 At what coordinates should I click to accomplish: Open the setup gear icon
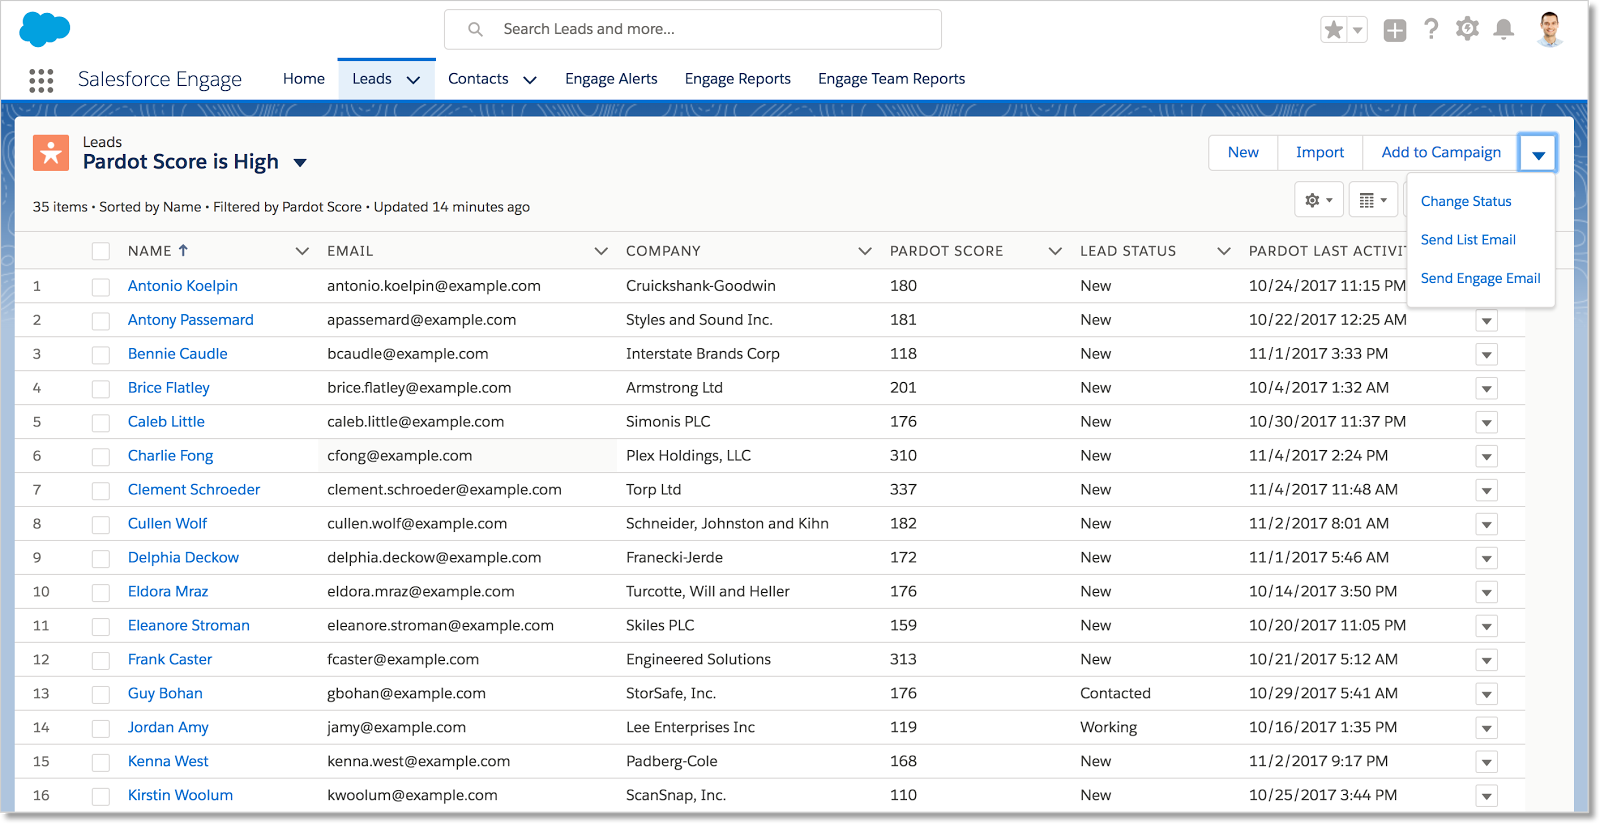tap(1467, 29)
